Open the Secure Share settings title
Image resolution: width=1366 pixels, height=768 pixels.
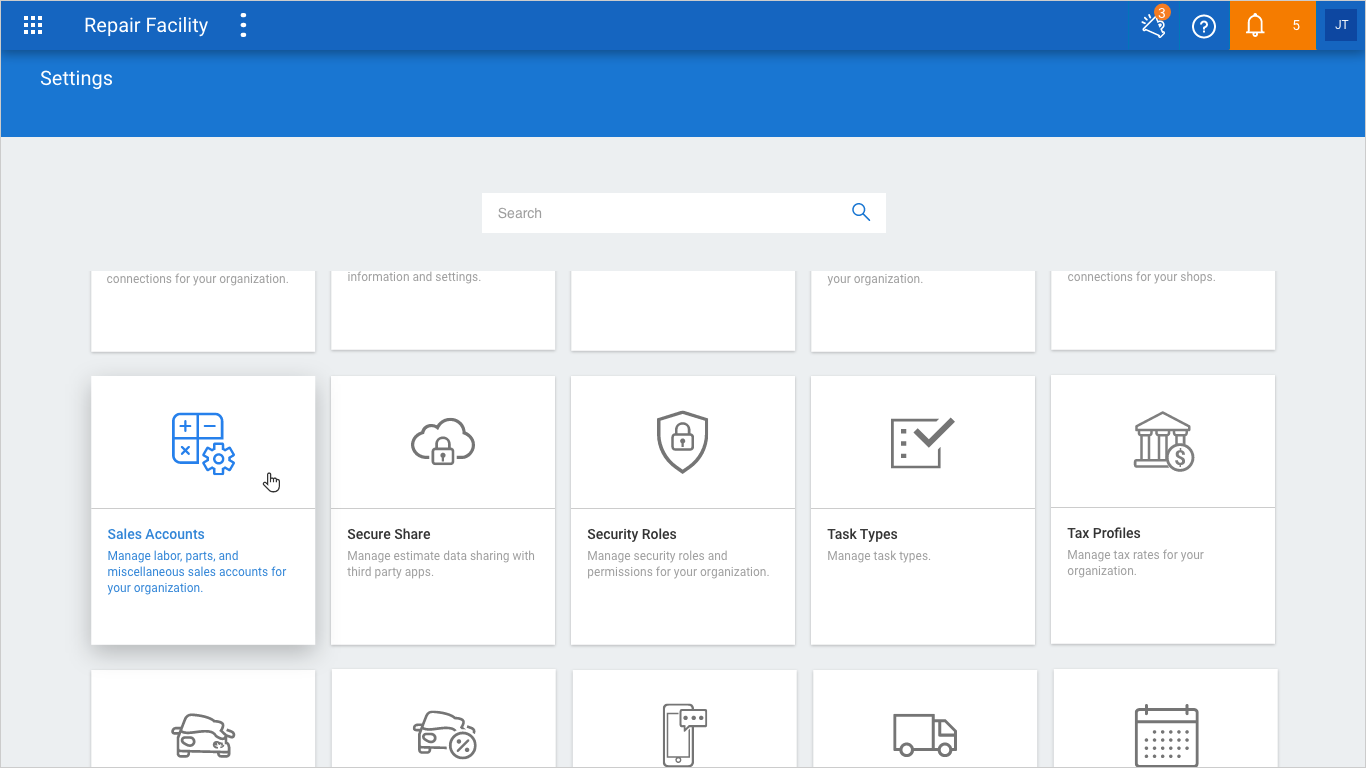pos(389,534)
